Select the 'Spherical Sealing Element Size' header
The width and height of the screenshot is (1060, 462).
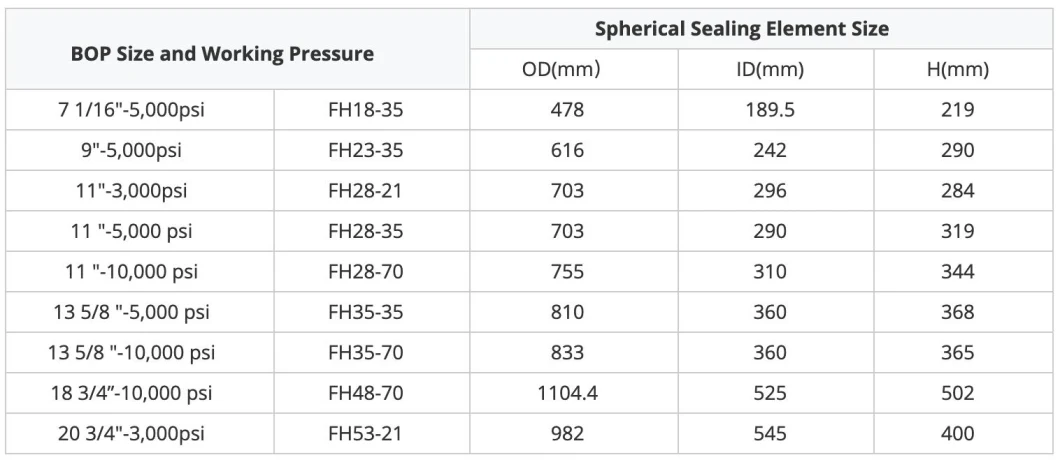tap(741, 28)
